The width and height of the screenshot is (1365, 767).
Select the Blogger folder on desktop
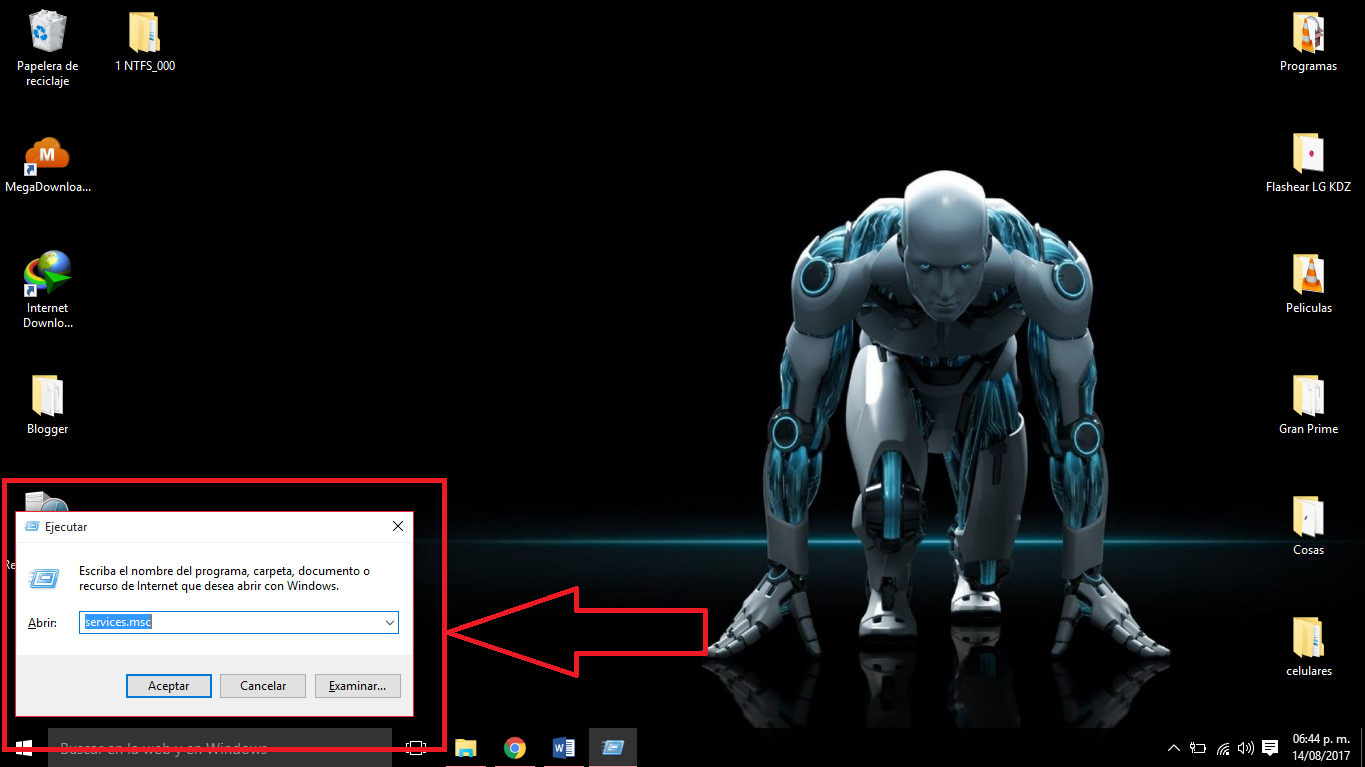point(47,405)
